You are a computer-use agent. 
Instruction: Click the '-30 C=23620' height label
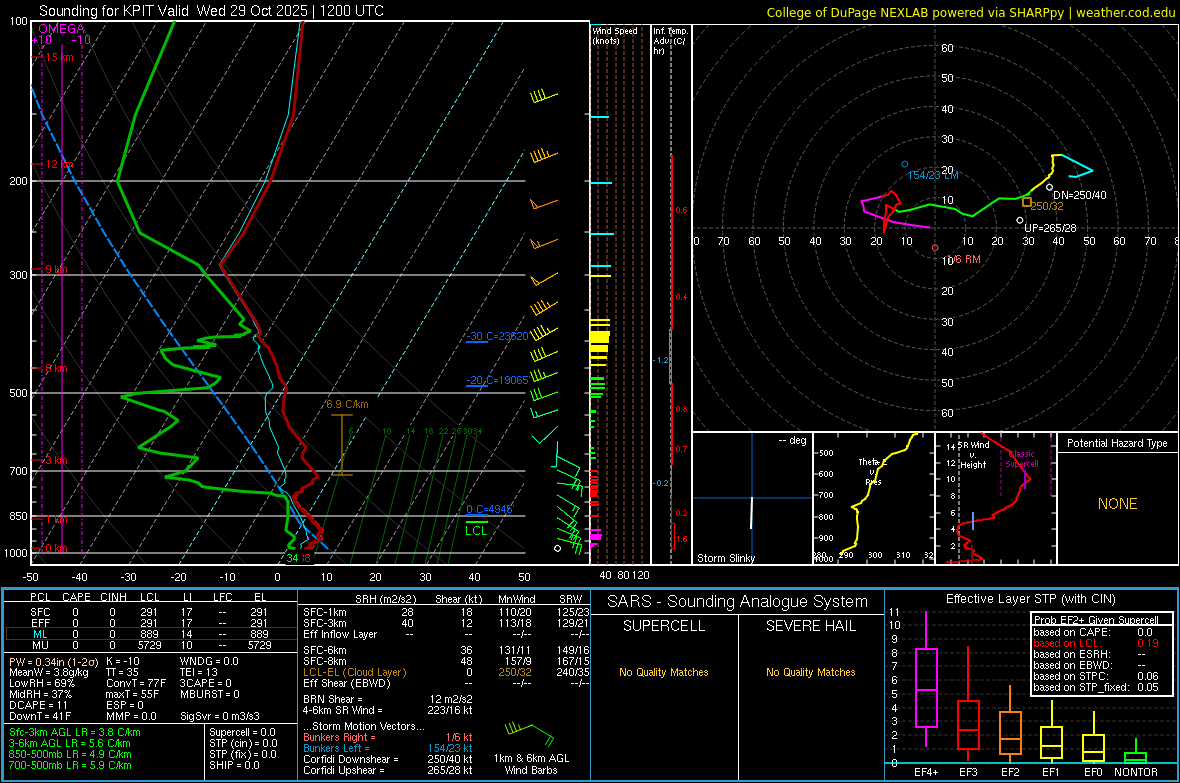(x=497, y=336)
